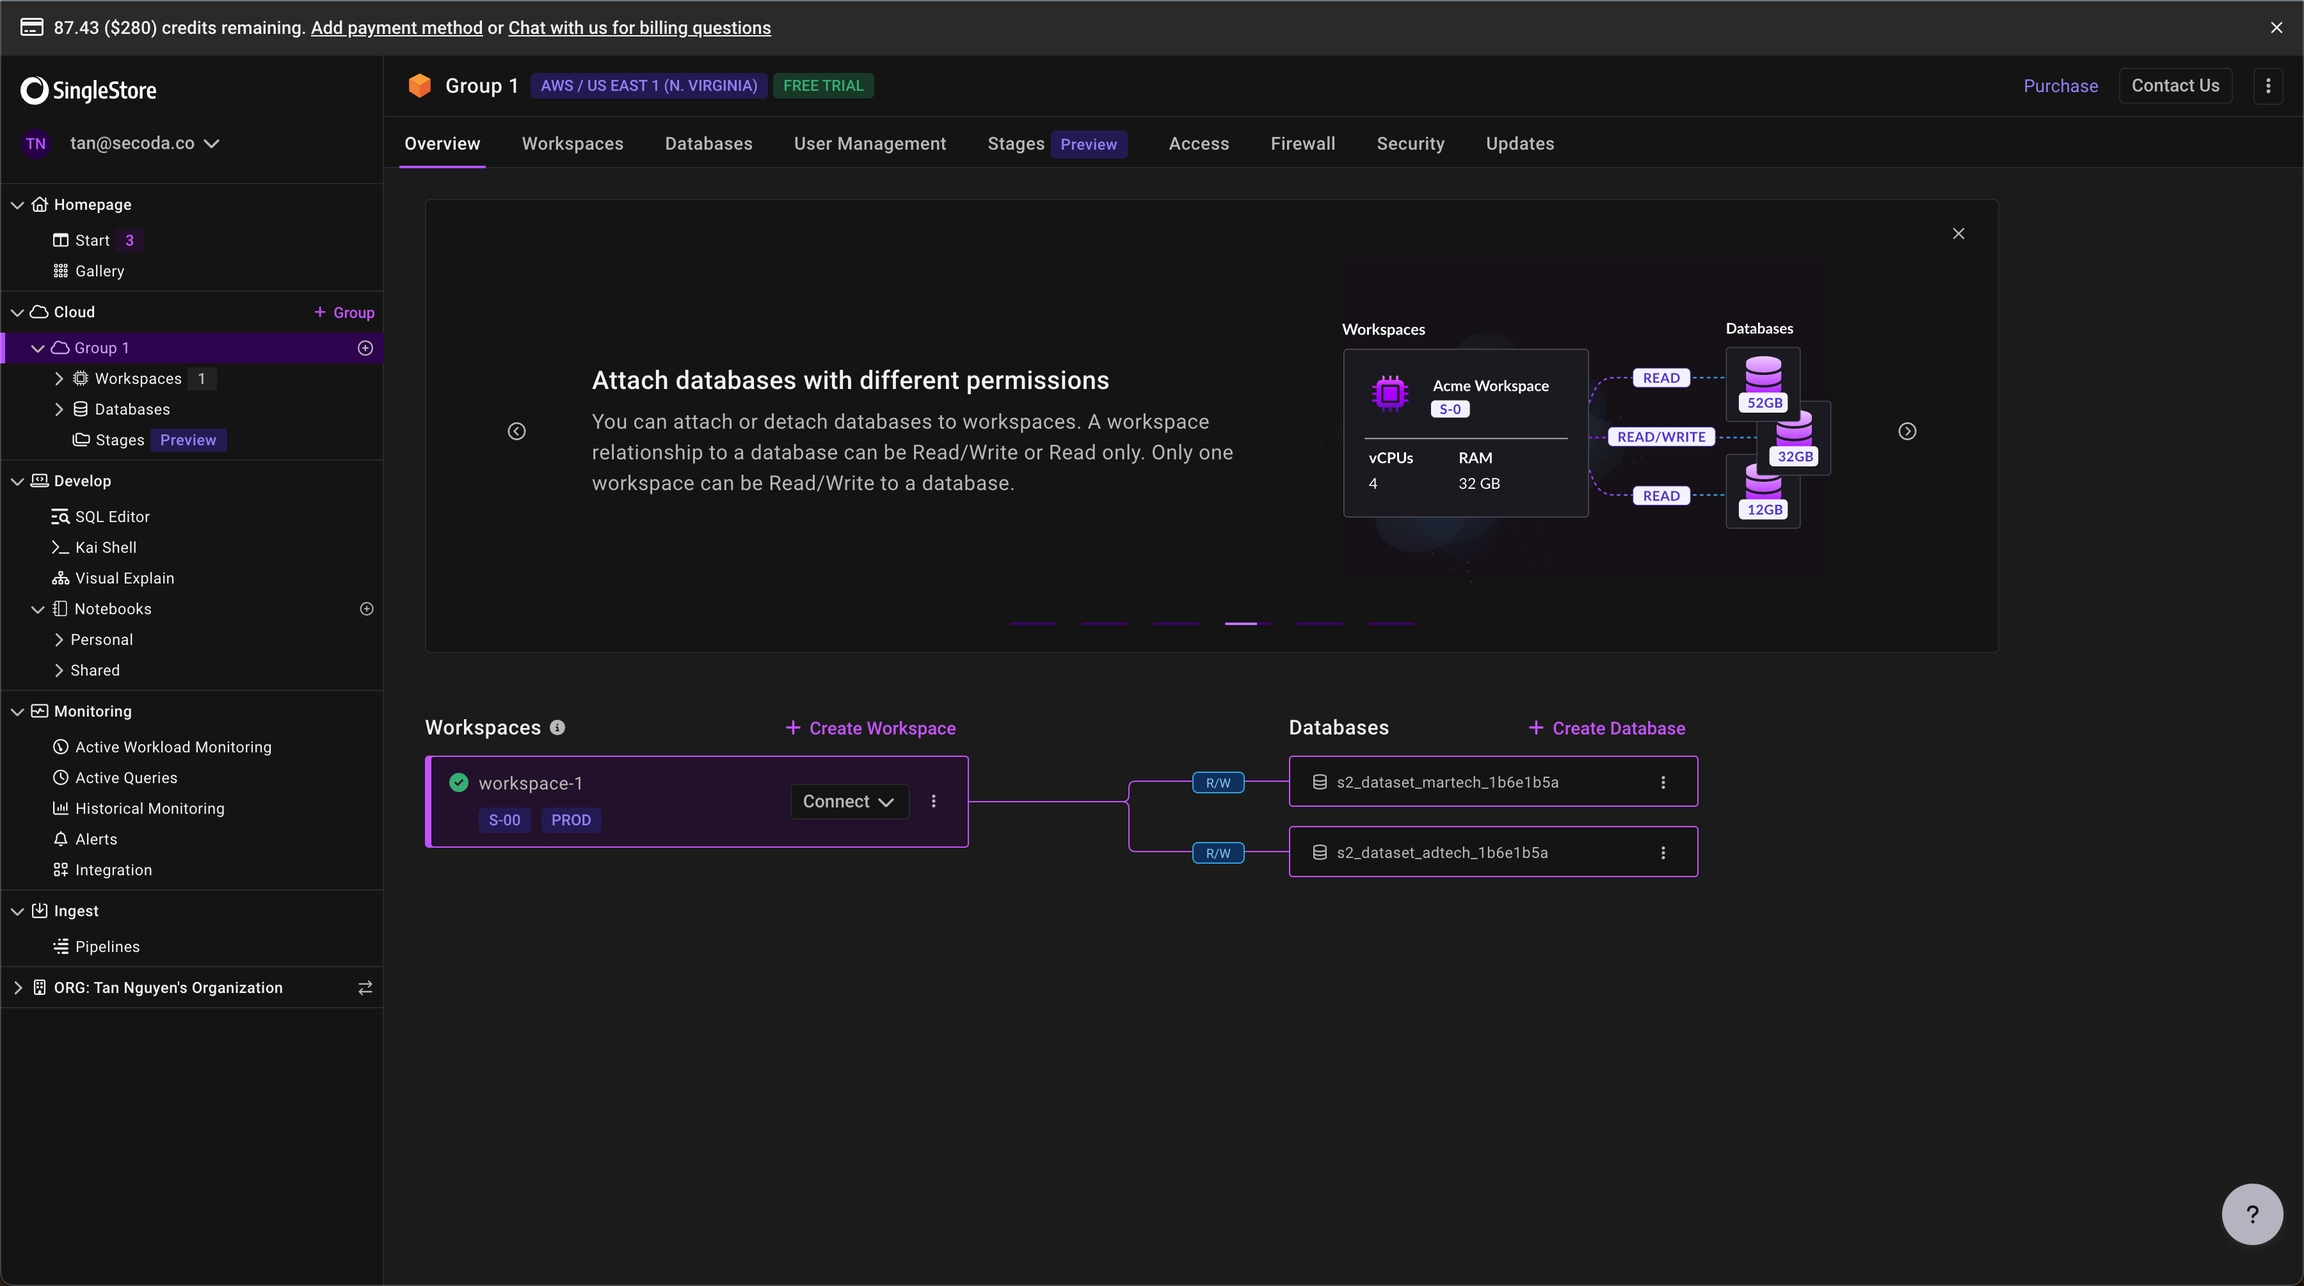Image resolution: width=2304 pixels, height=1286 pixels.
Task: Open the help question mark button
Action: point(2252,1214)
